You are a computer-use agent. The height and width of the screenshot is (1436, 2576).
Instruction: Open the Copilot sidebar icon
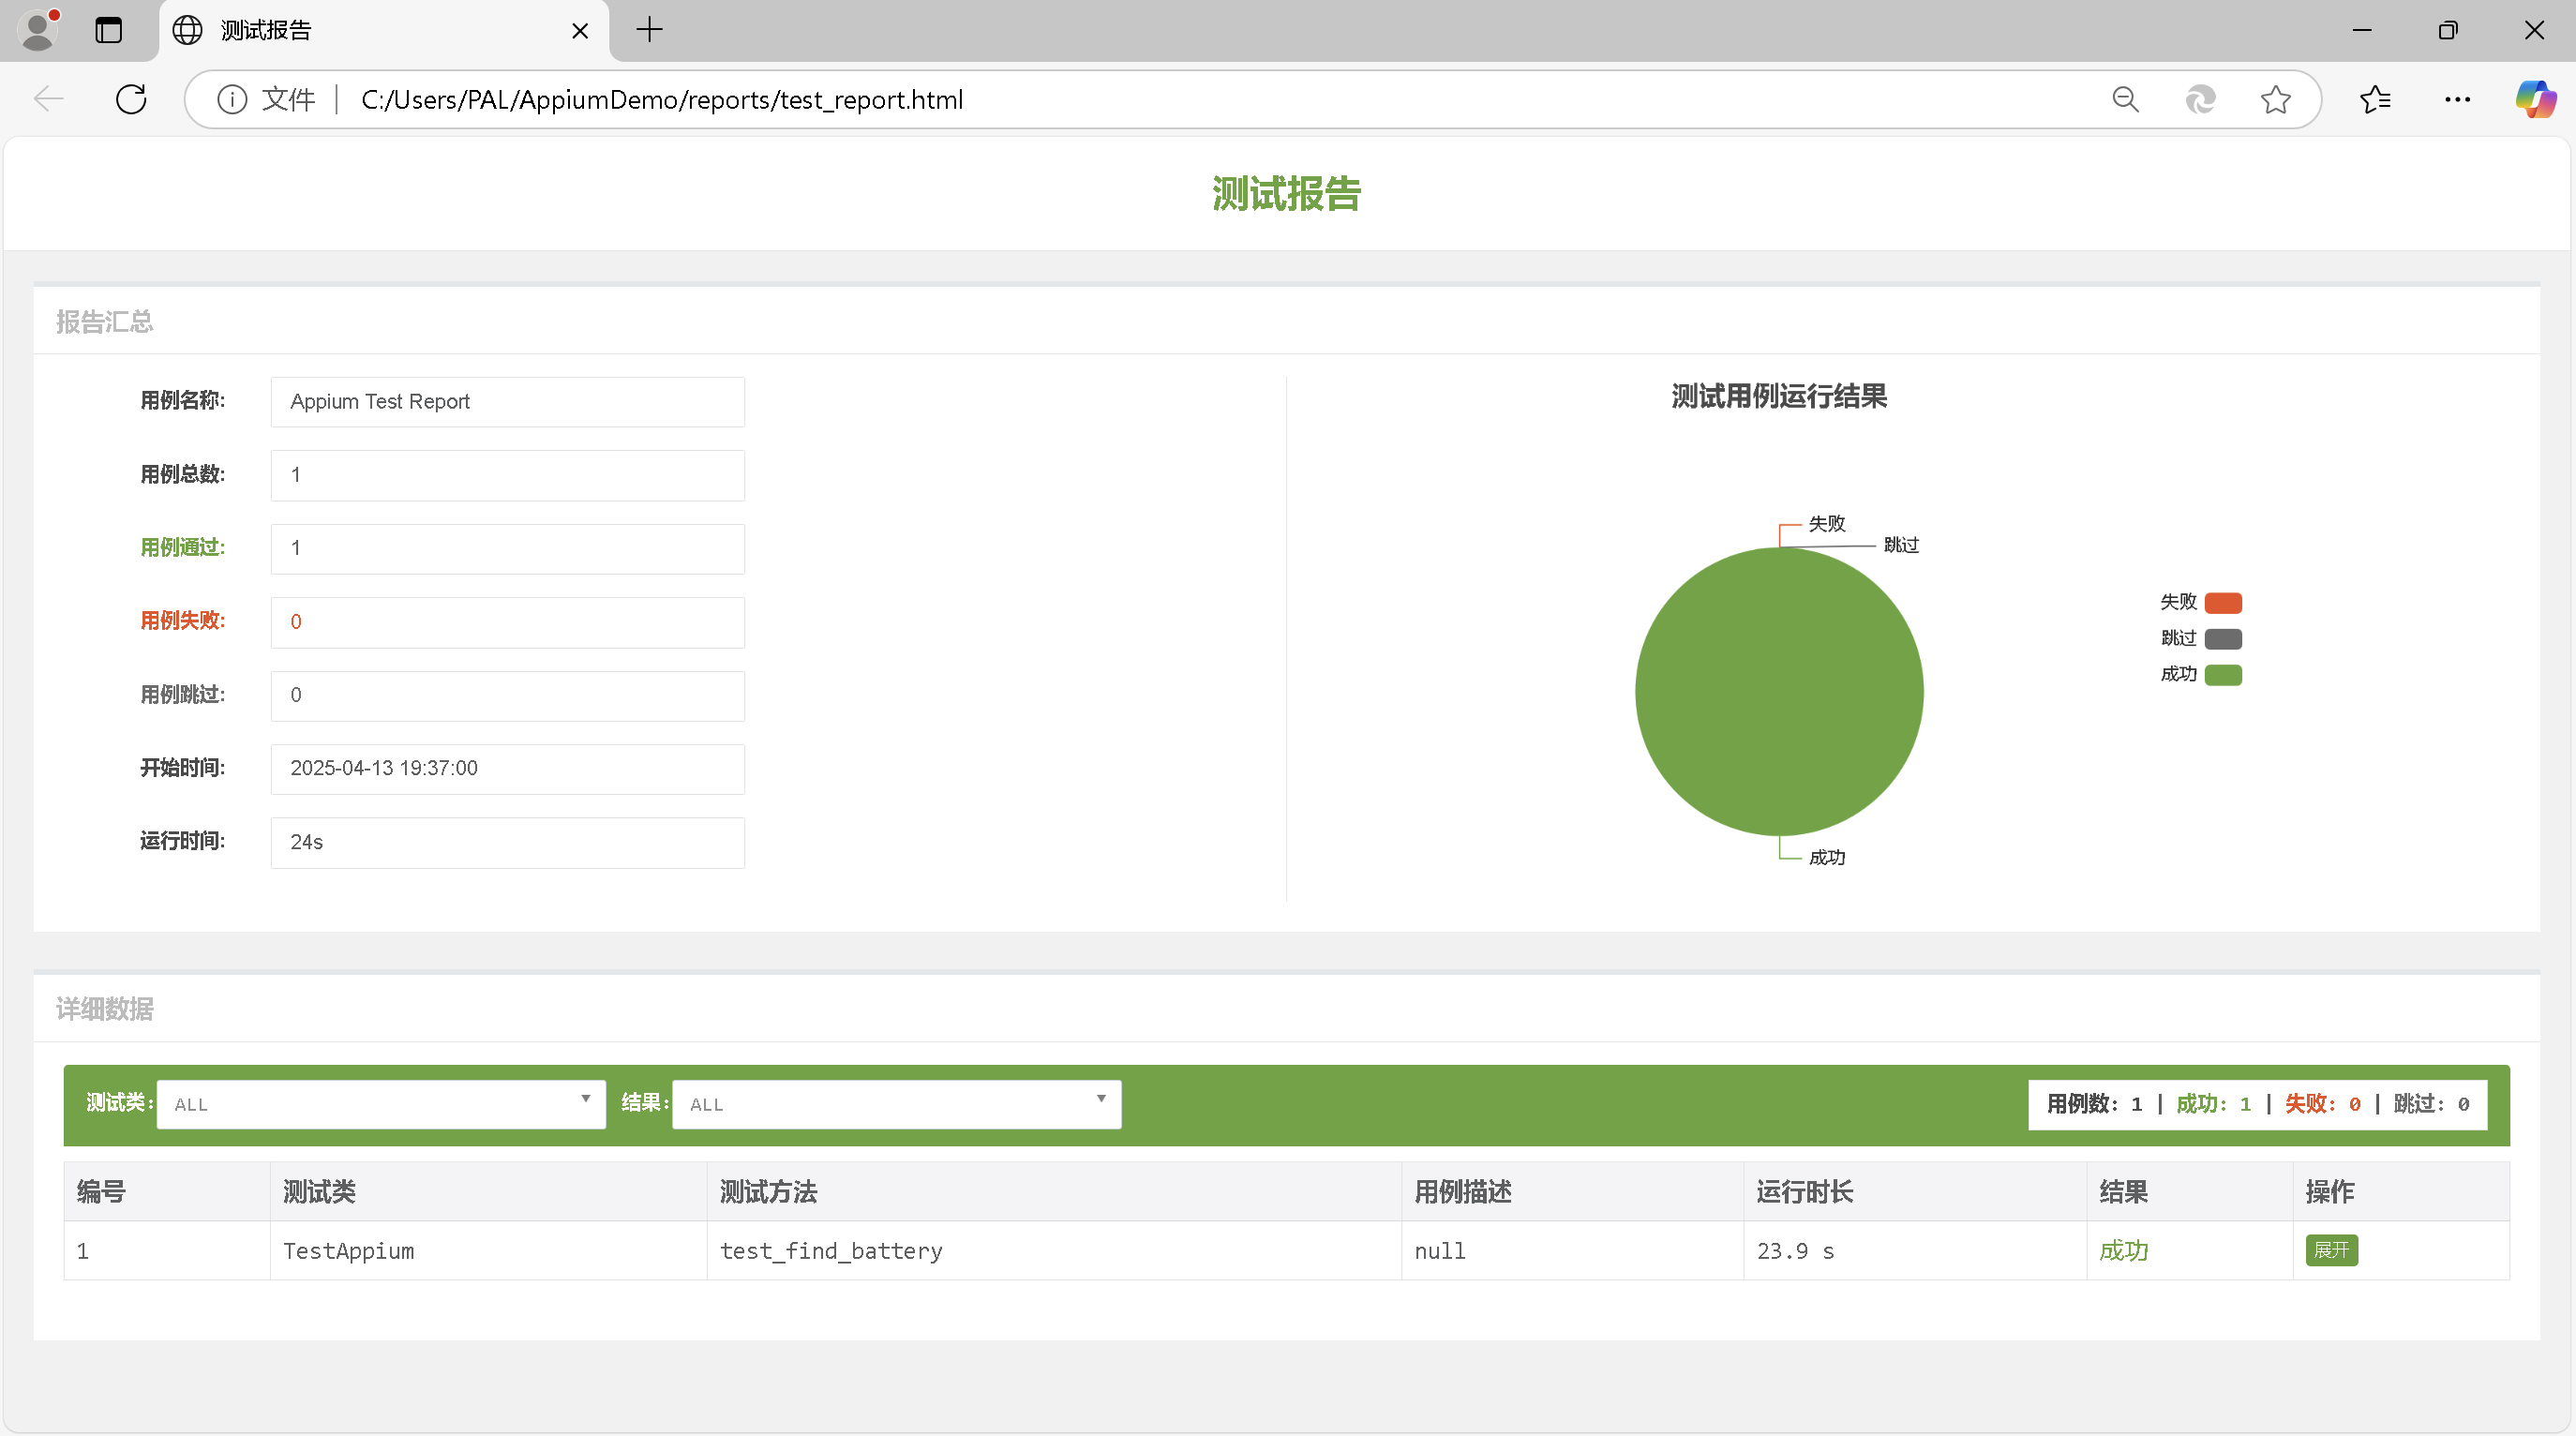(2535, 99)
